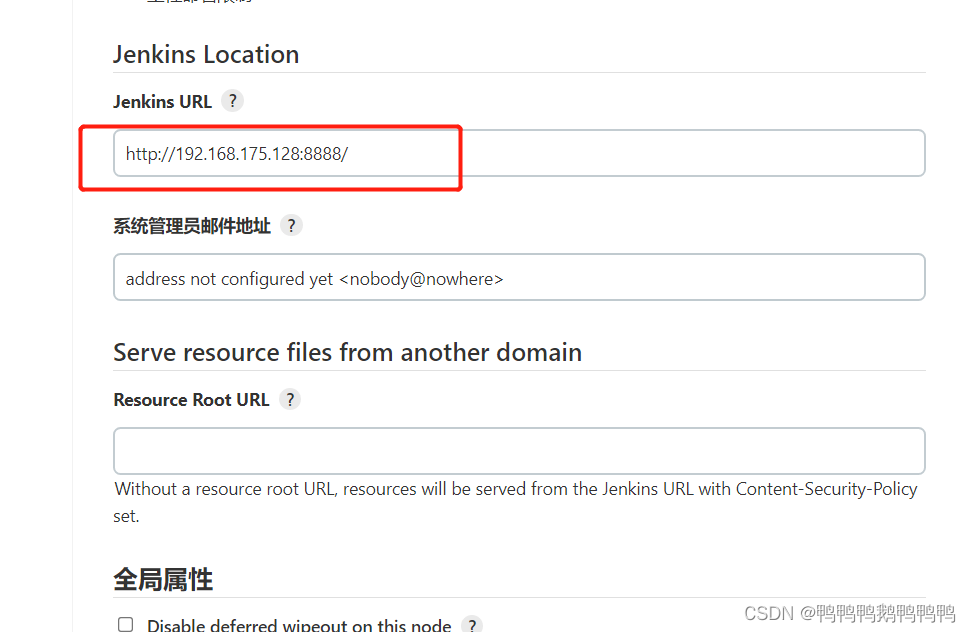This screenshot has width=971, height=632.
Task: Open help for Jenkins URL
Action: point(232,101)
